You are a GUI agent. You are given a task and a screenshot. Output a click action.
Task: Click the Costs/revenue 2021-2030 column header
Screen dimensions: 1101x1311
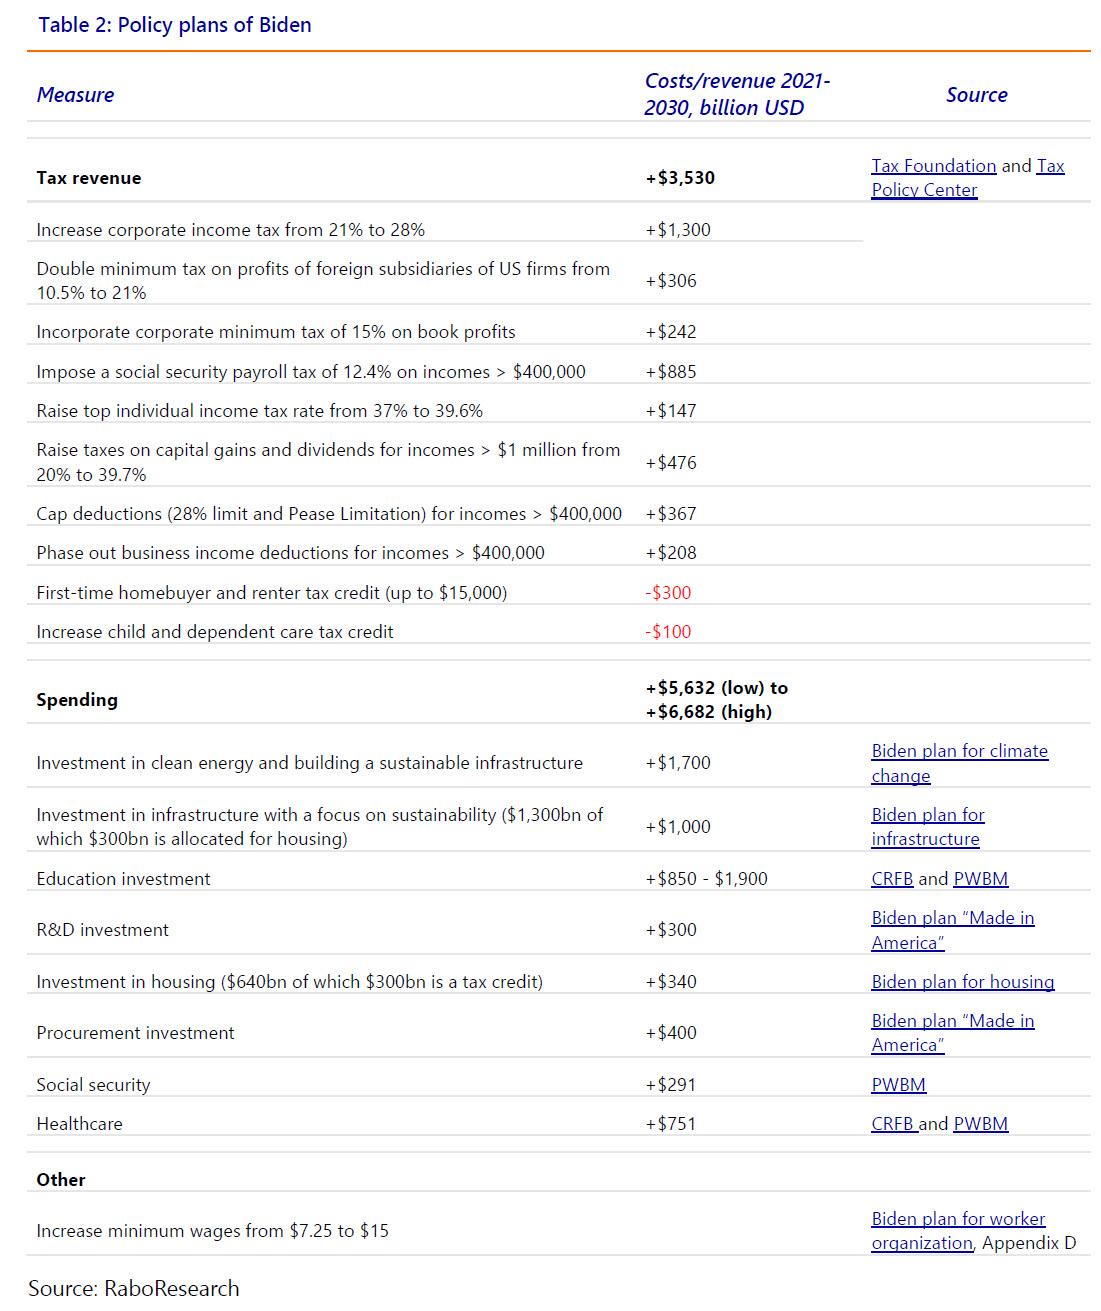click(736, 95)
